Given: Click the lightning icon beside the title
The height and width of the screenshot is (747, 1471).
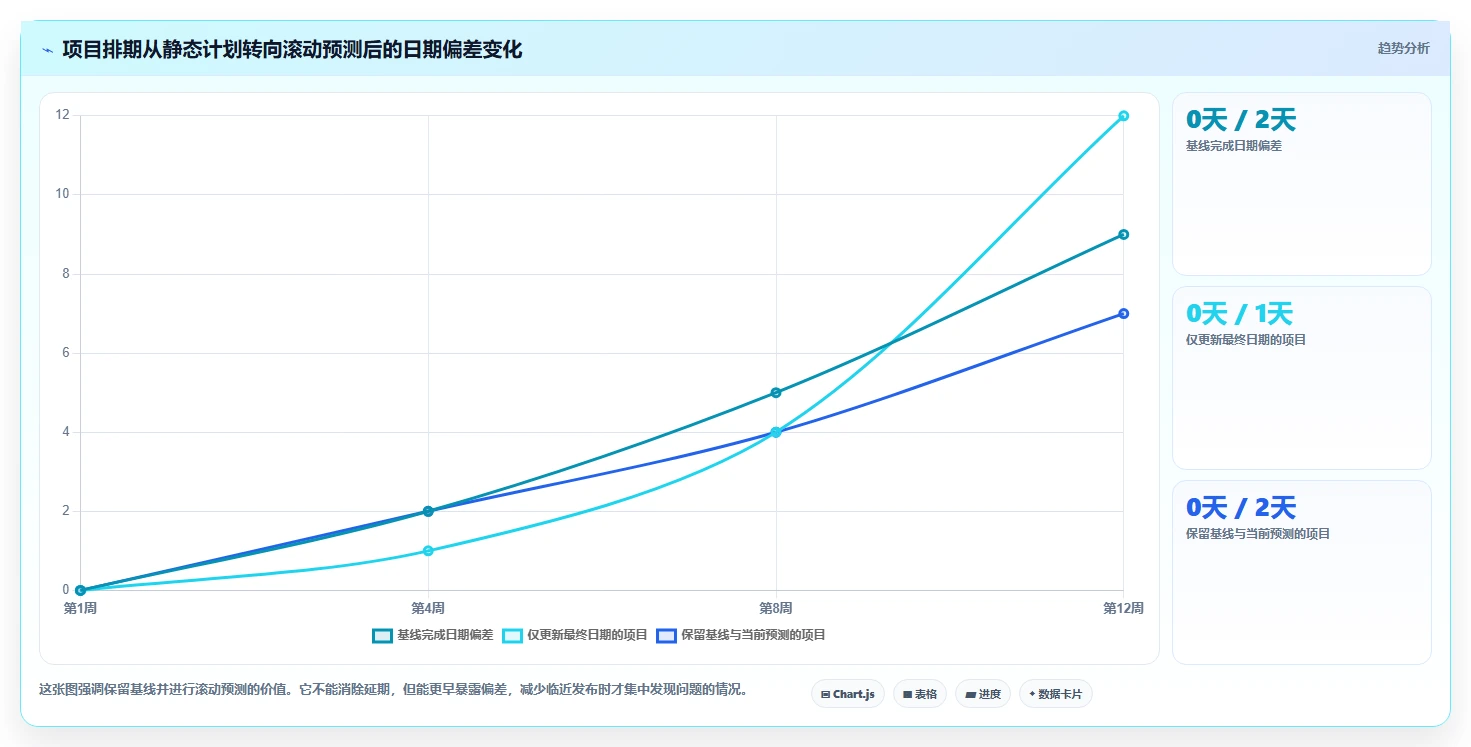Looking at the screenshot, I should coord(47,49).
